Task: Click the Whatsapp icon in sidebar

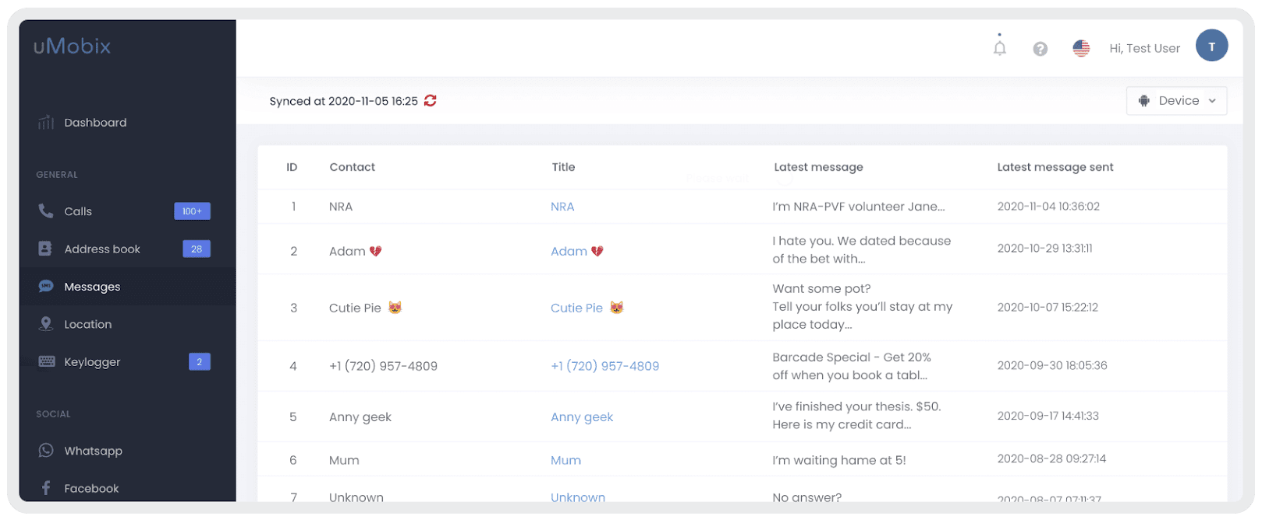Action: [x=46, y=451]
